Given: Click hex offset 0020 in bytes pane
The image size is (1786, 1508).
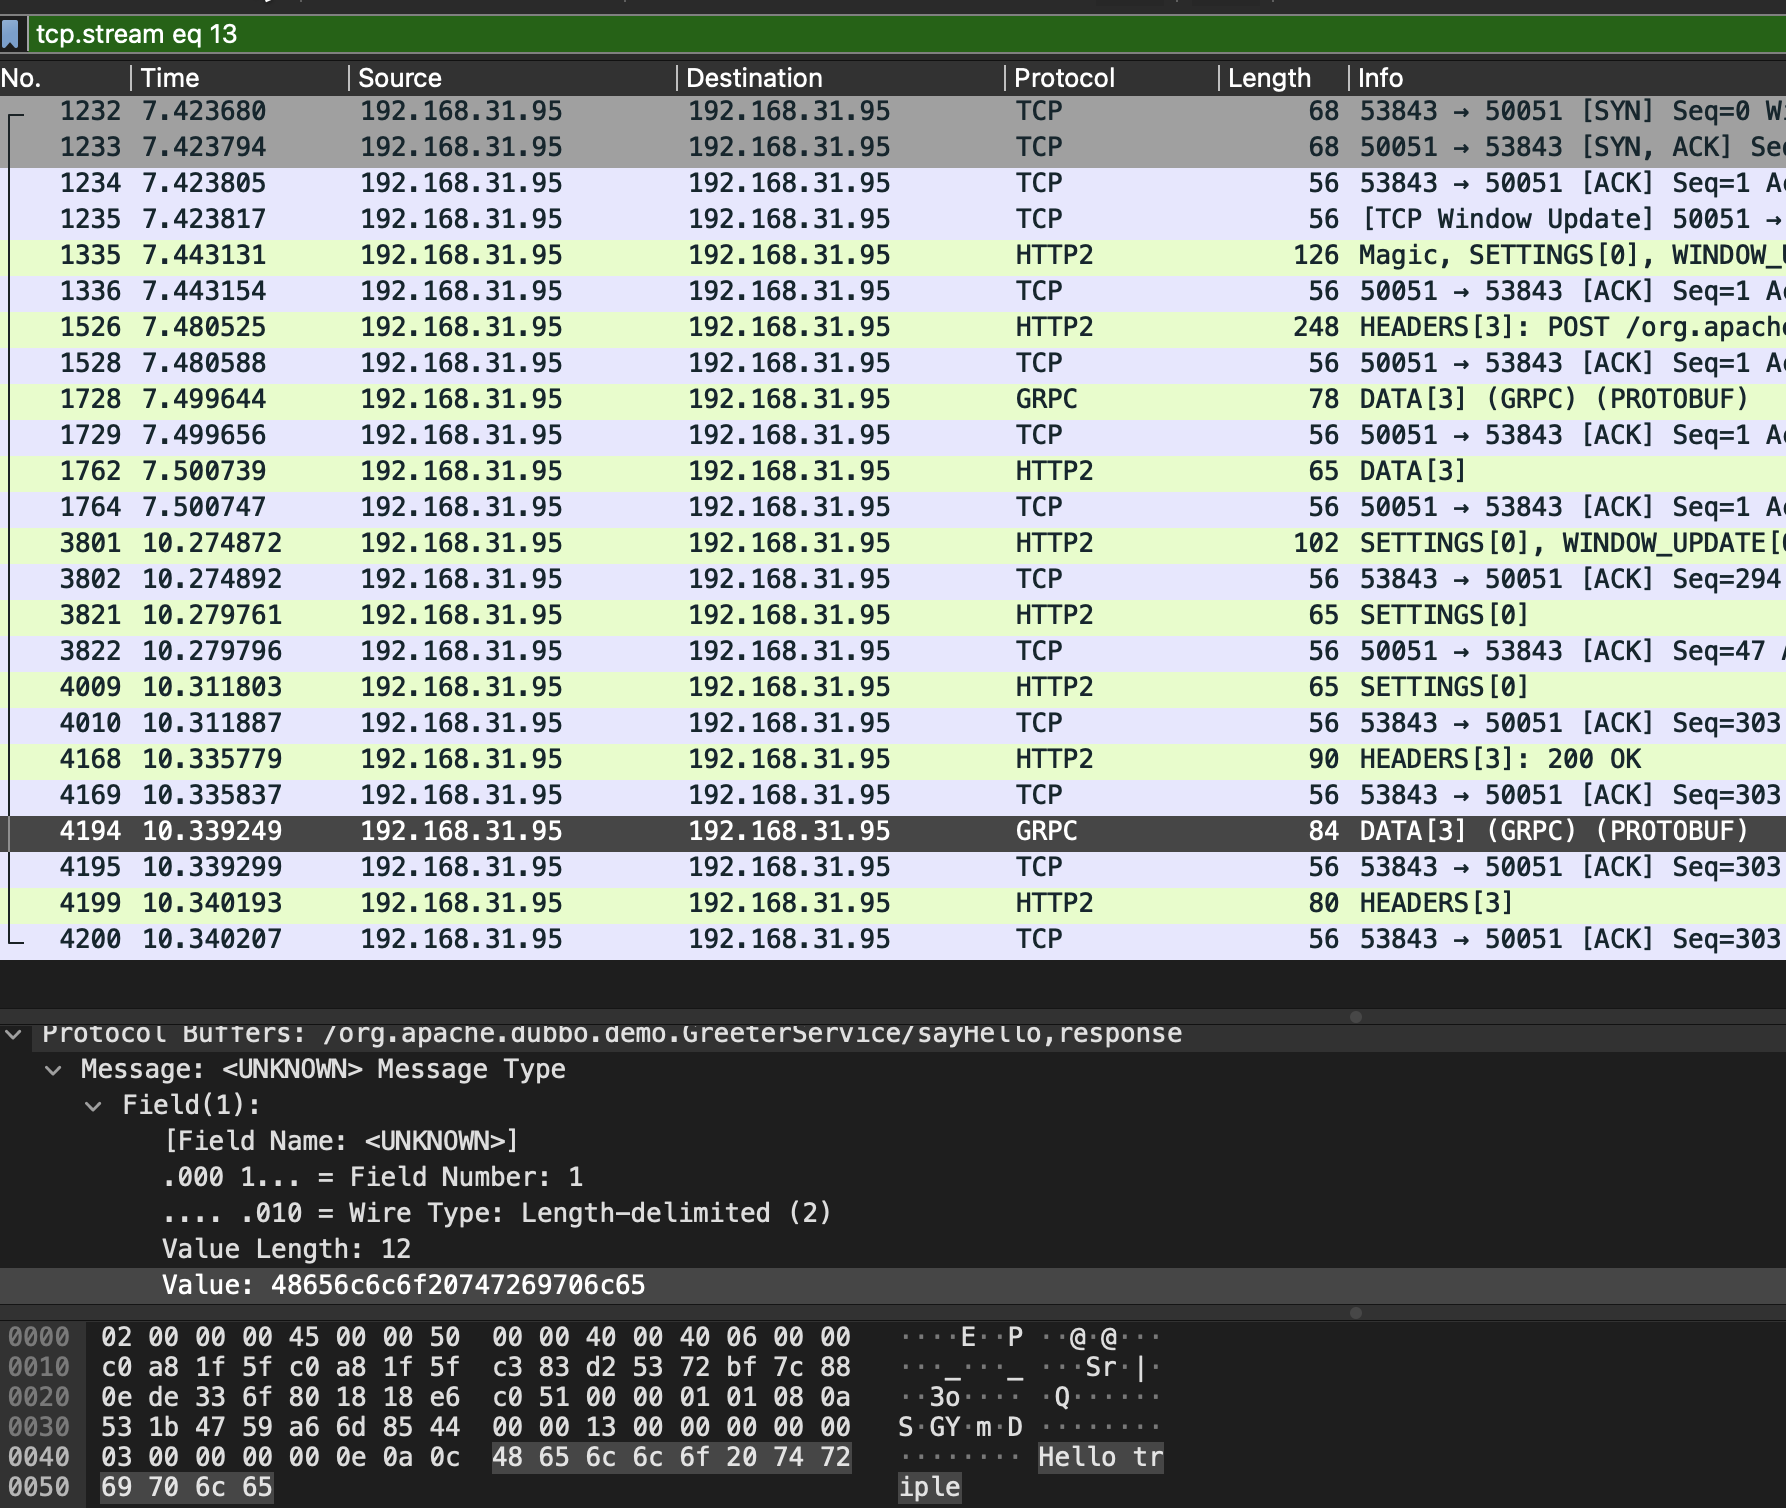Looking at the screenshot, I should [40, 1397].
